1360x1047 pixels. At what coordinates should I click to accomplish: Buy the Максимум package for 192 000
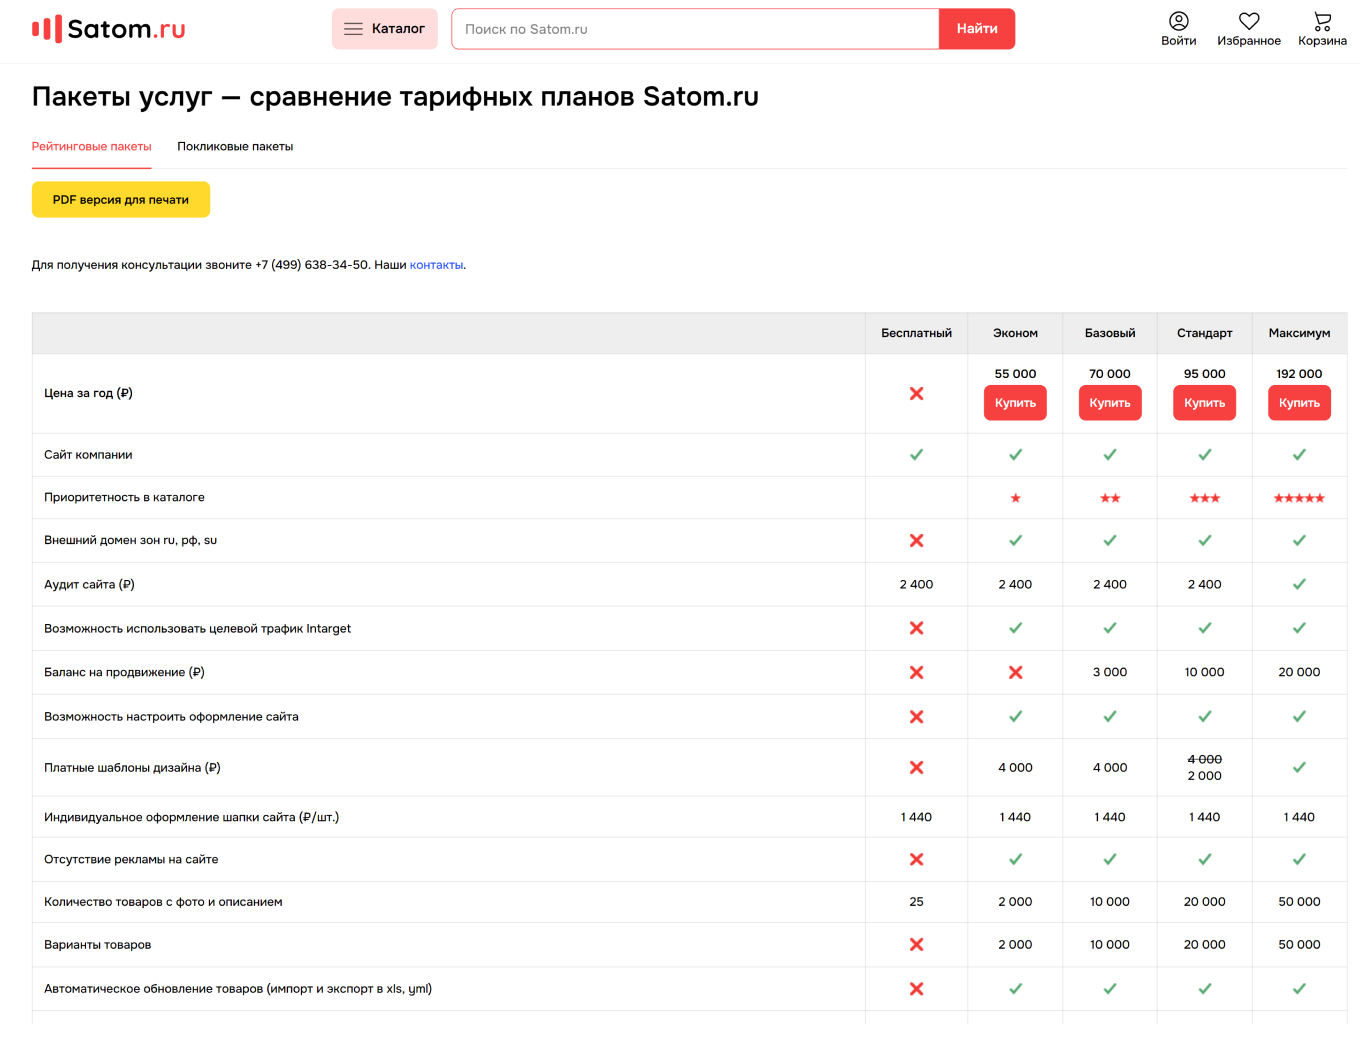click(1299, 403)
